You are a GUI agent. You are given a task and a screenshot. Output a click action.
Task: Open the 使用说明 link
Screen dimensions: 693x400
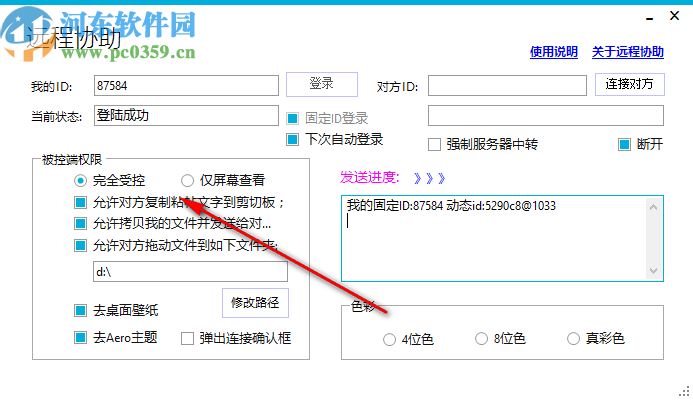554,52
